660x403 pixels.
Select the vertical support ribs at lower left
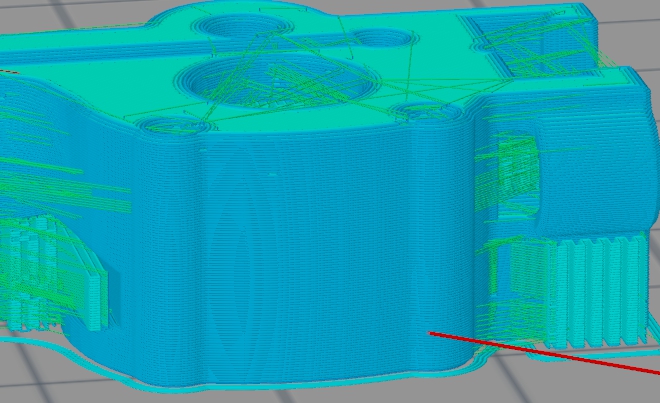(x=48, y=272)
